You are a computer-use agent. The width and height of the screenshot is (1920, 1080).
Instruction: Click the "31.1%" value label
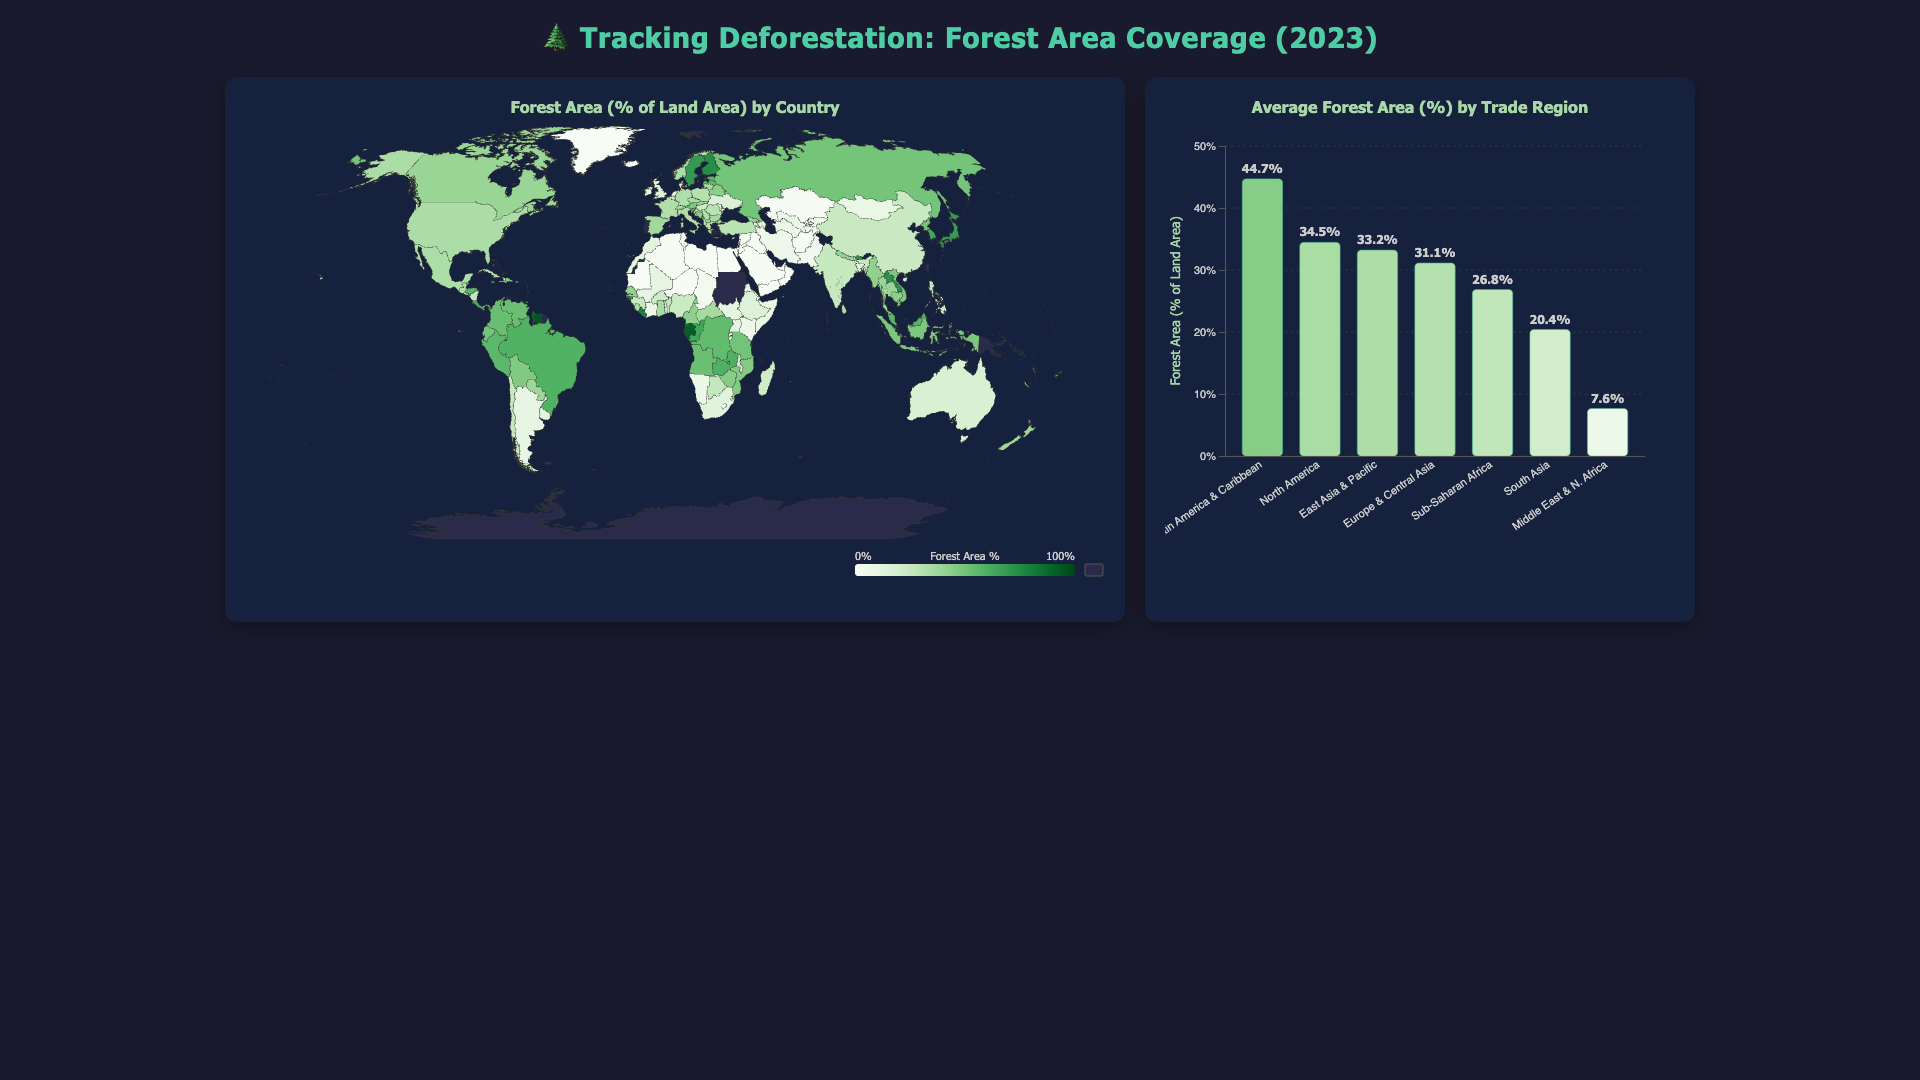coord(1434,253)
